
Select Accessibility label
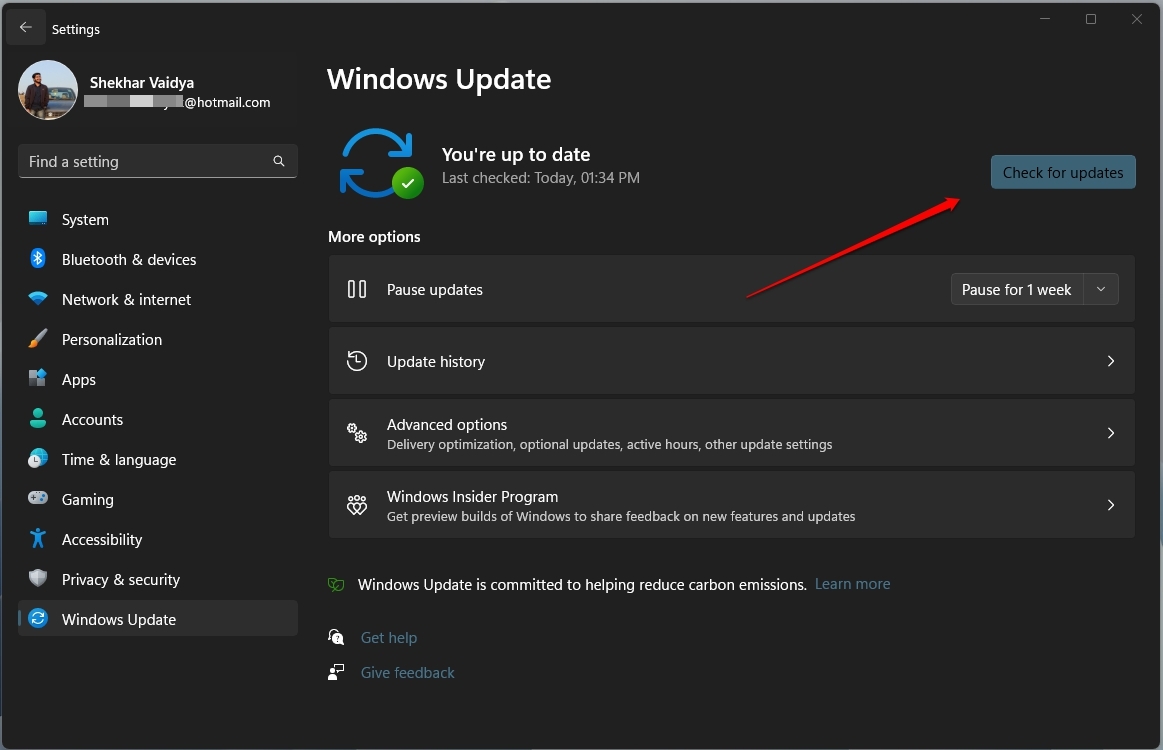(102, 540)
